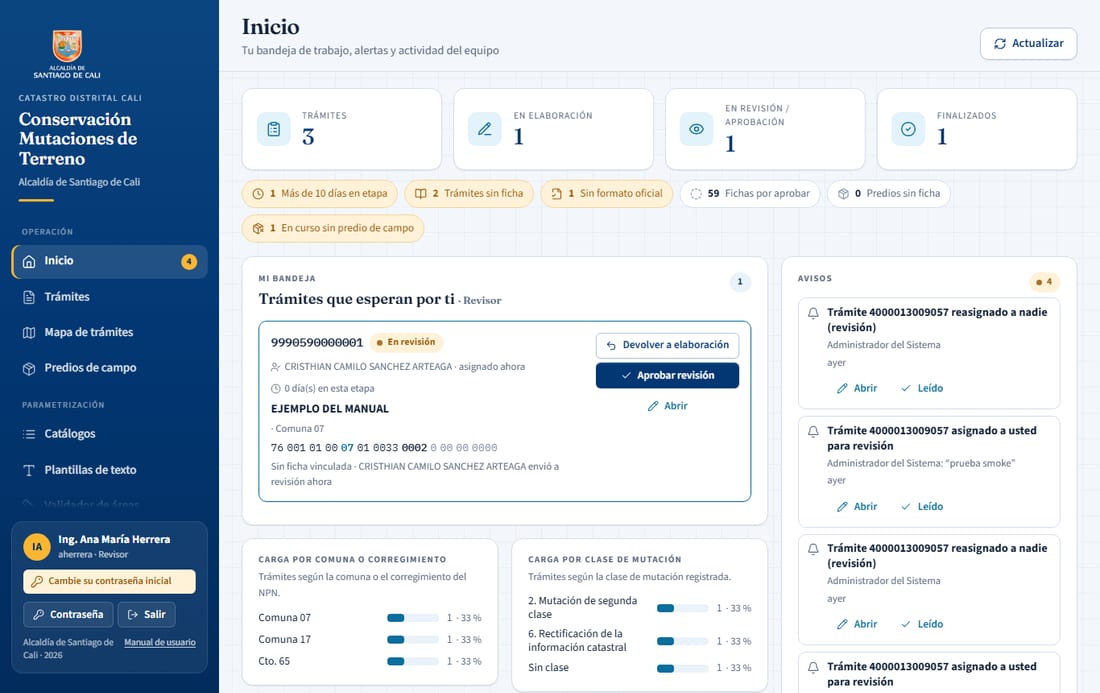1100x693 pixels.
Task: Click the T icon beside Plantillas de texto
Action: pyautogui.click(x=29, y=471)
